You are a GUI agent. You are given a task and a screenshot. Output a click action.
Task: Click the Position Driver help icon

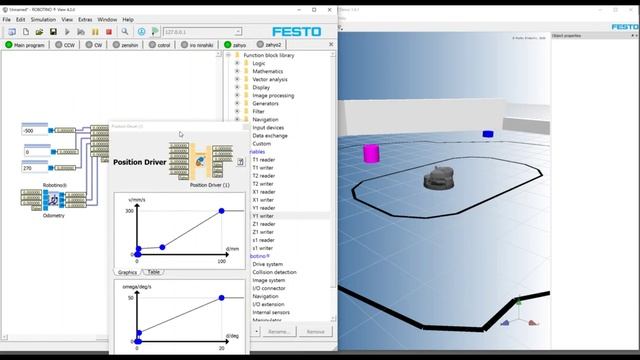pos(240,162)
